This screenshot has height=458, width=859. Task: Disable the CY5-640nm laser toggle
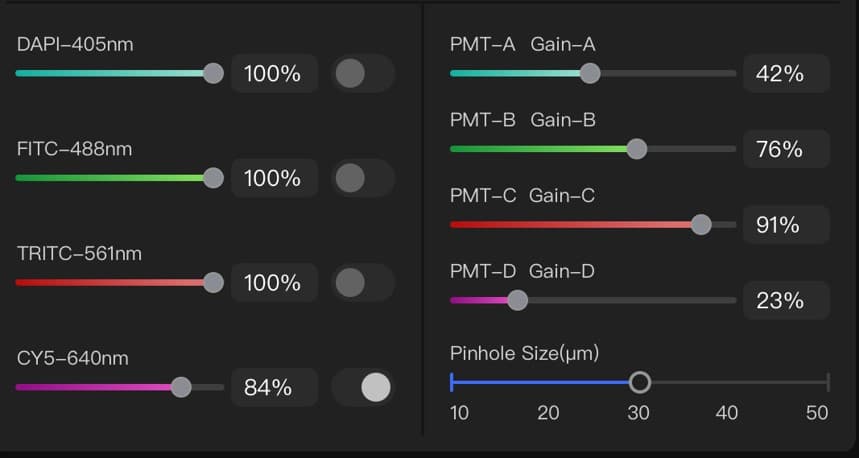point(362,387)
